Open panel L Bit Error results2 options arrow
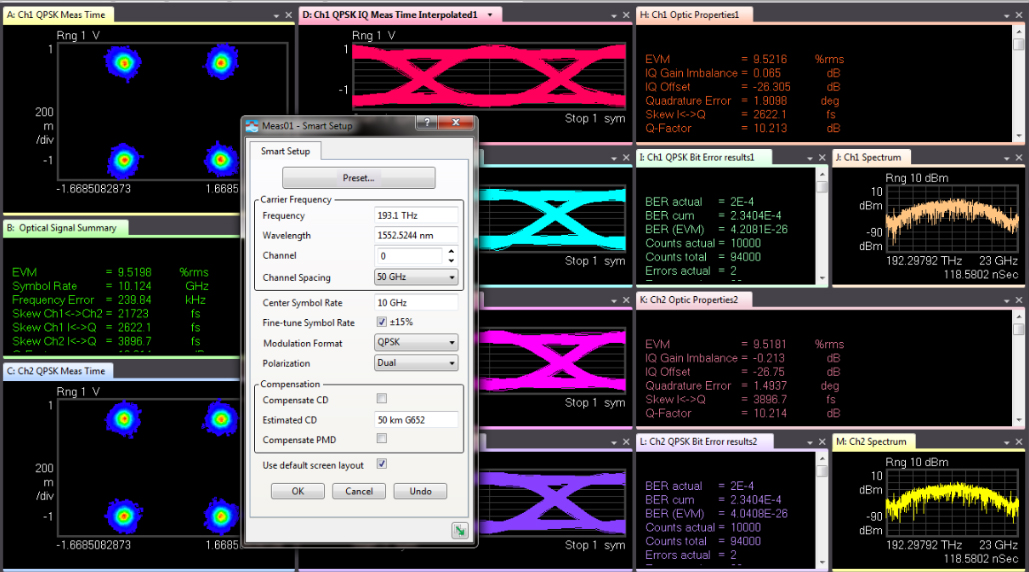Image resolution: width=1029 pixels, height=572 pixels. point(810,442)
